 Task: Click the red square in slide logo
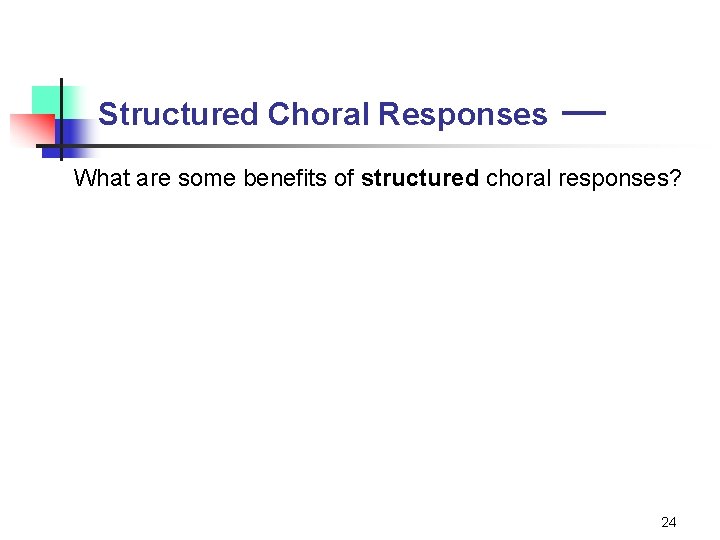32,129
